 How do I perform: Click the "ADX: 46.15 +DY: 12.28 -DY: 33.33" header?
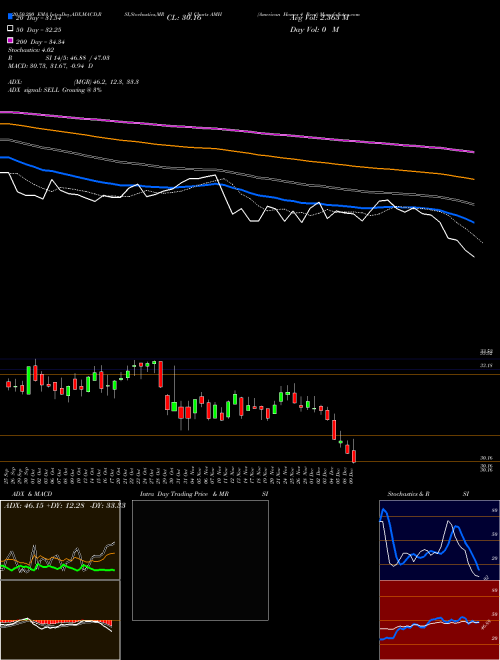[65, 506]
